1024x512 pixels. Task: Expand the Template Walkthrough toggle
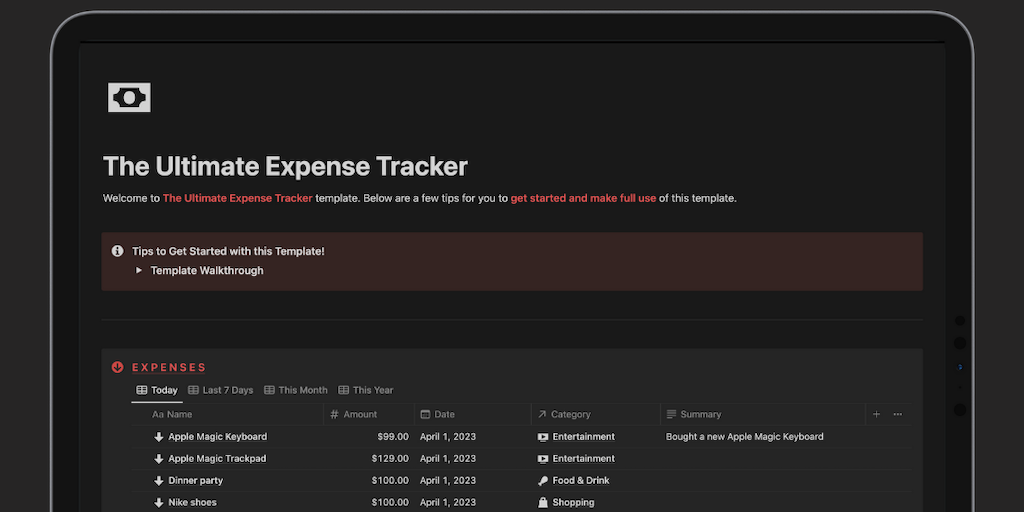pyautogui.click(x=140, y=271)
